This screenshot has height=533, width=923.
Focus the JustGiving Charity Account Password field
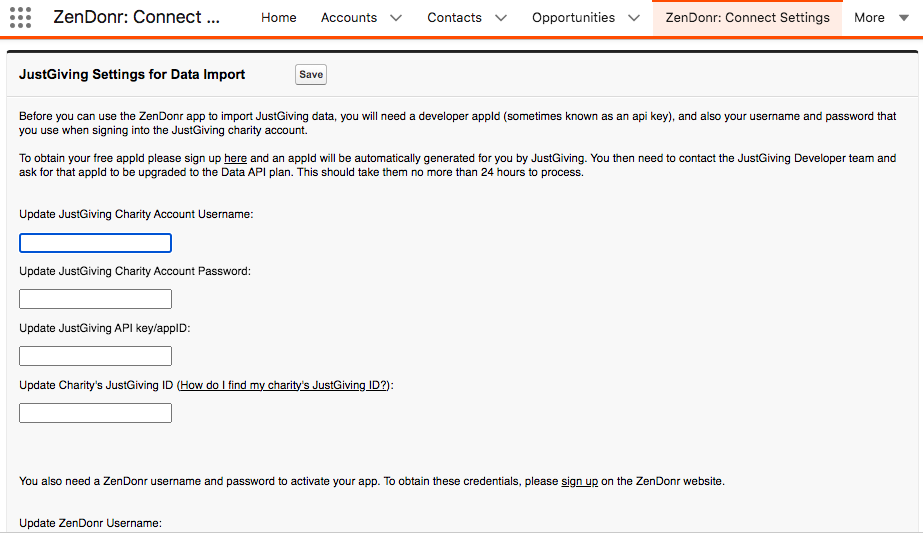tap(95, 299)
